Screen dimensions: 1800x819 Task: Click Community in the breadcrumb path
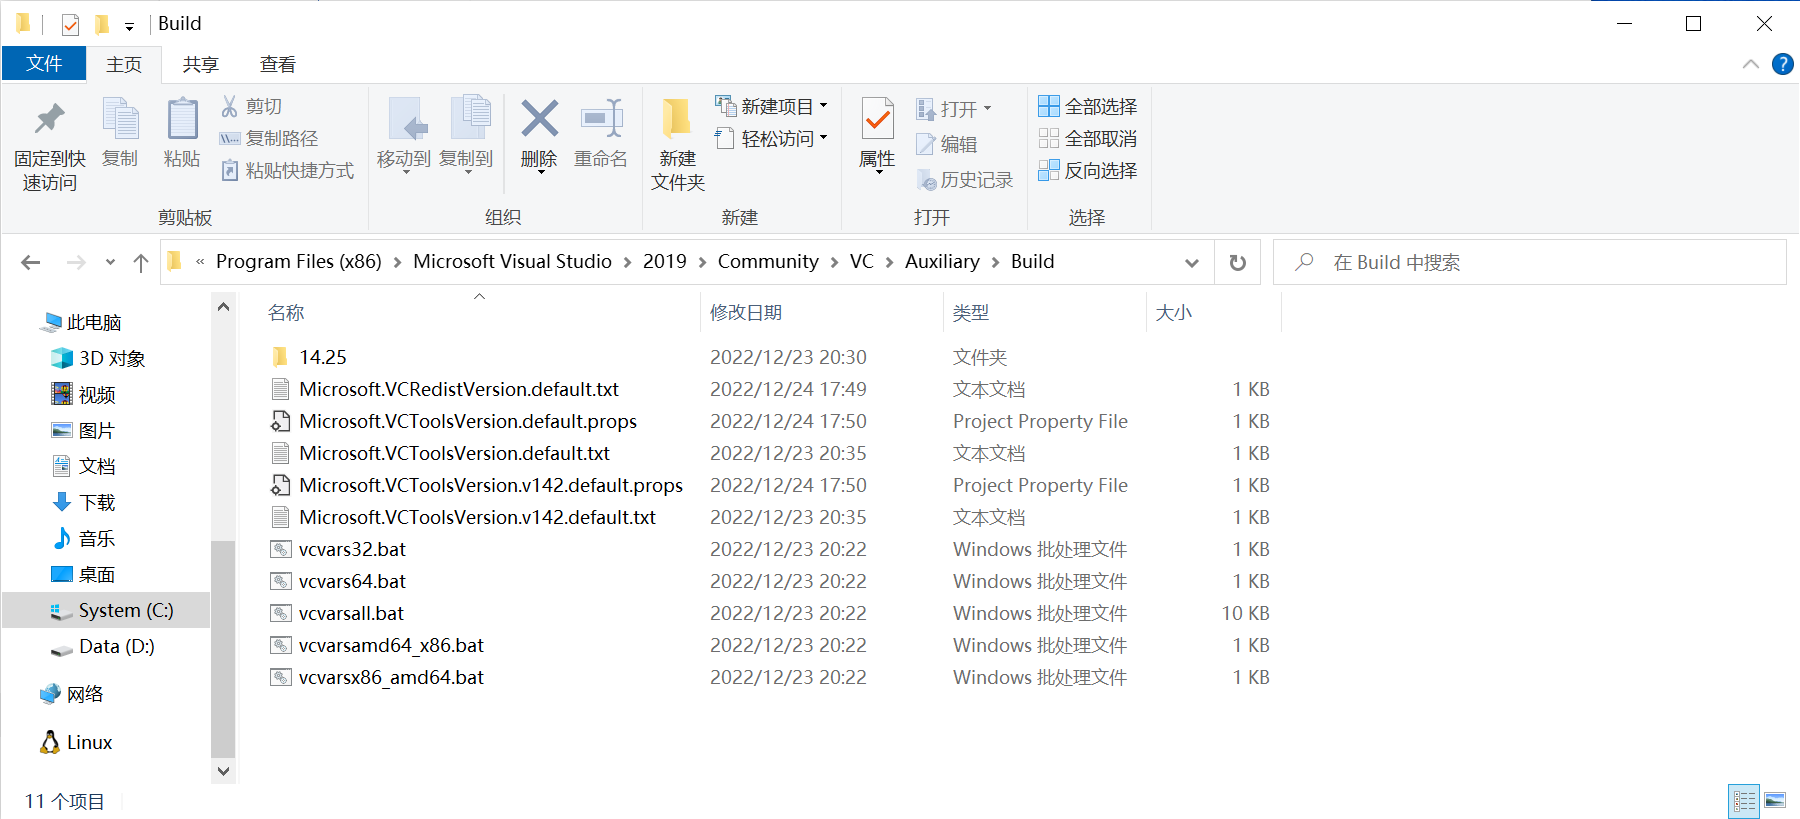767,262
